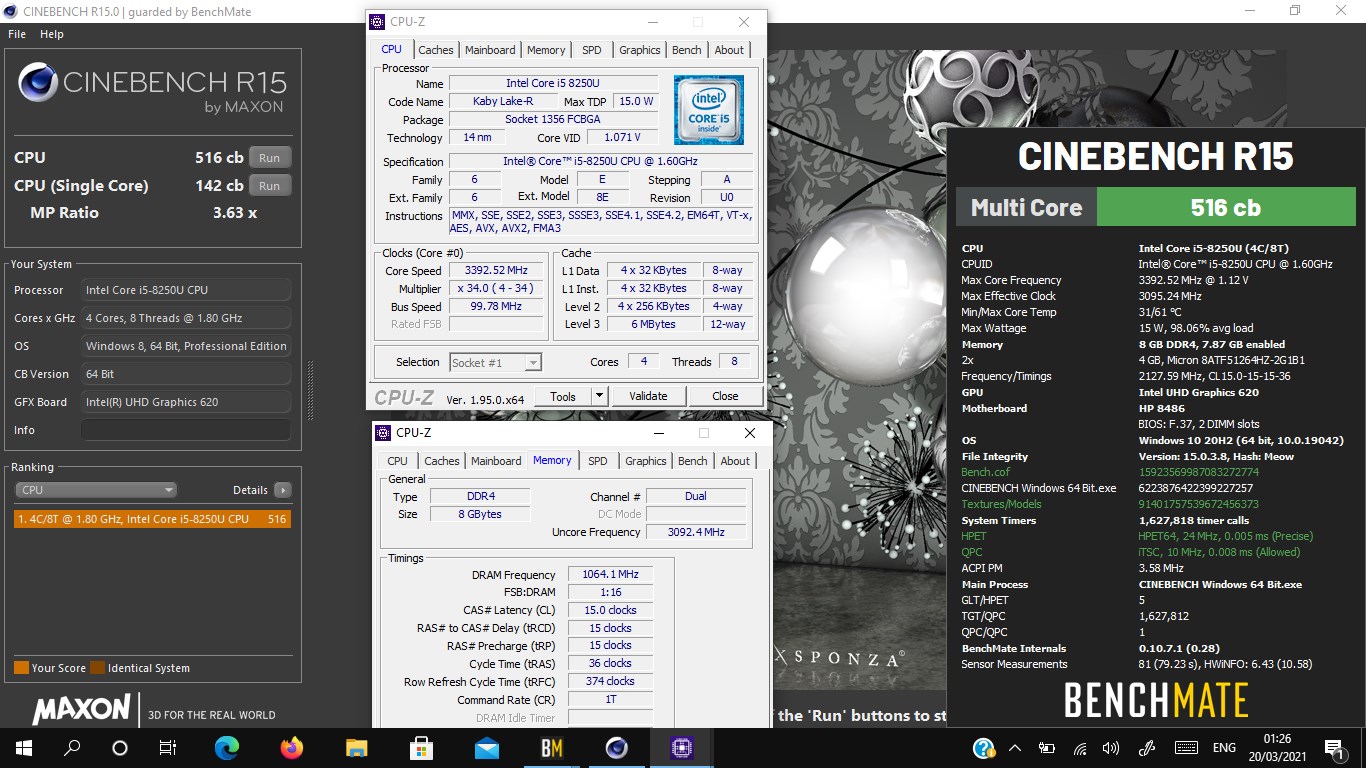Click the Intel Core i5 logo badge
1366x768 pixels.
click(x=708, y=110)
